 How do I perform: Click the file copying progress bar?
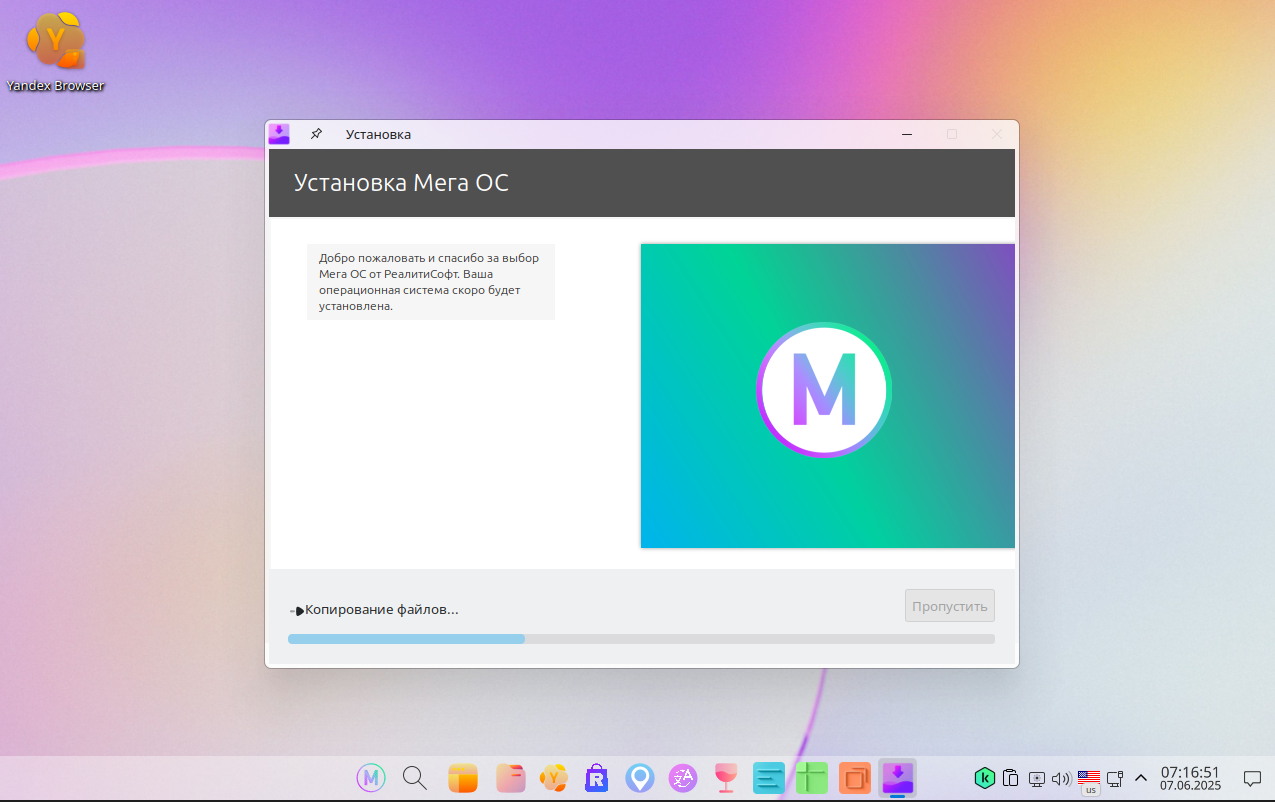pyautogui.click(x=641, y=639)
